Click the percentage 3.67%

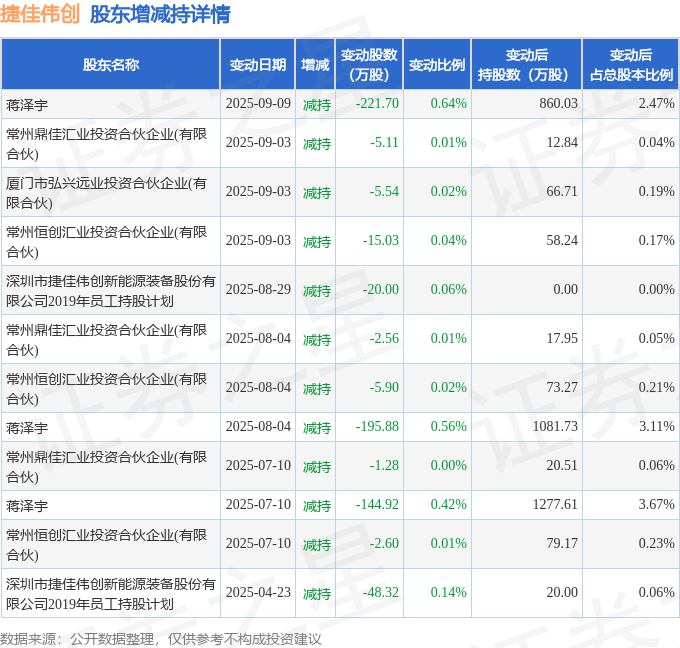click(x=657, y=504)
